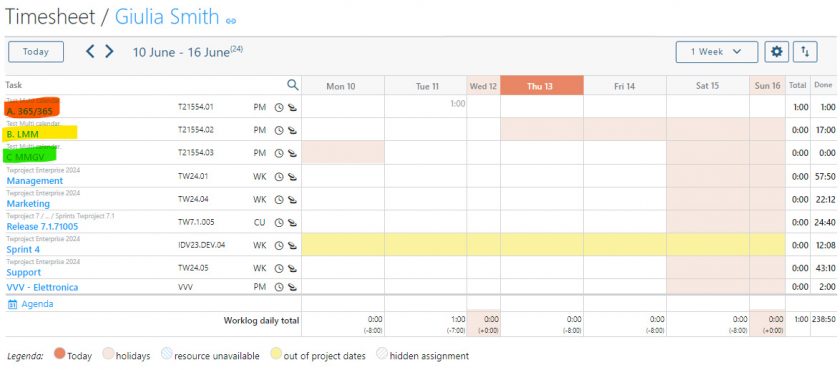Click the search magnifier in Task header
This screenshot has height=370, width=840.
coord(292,85)
